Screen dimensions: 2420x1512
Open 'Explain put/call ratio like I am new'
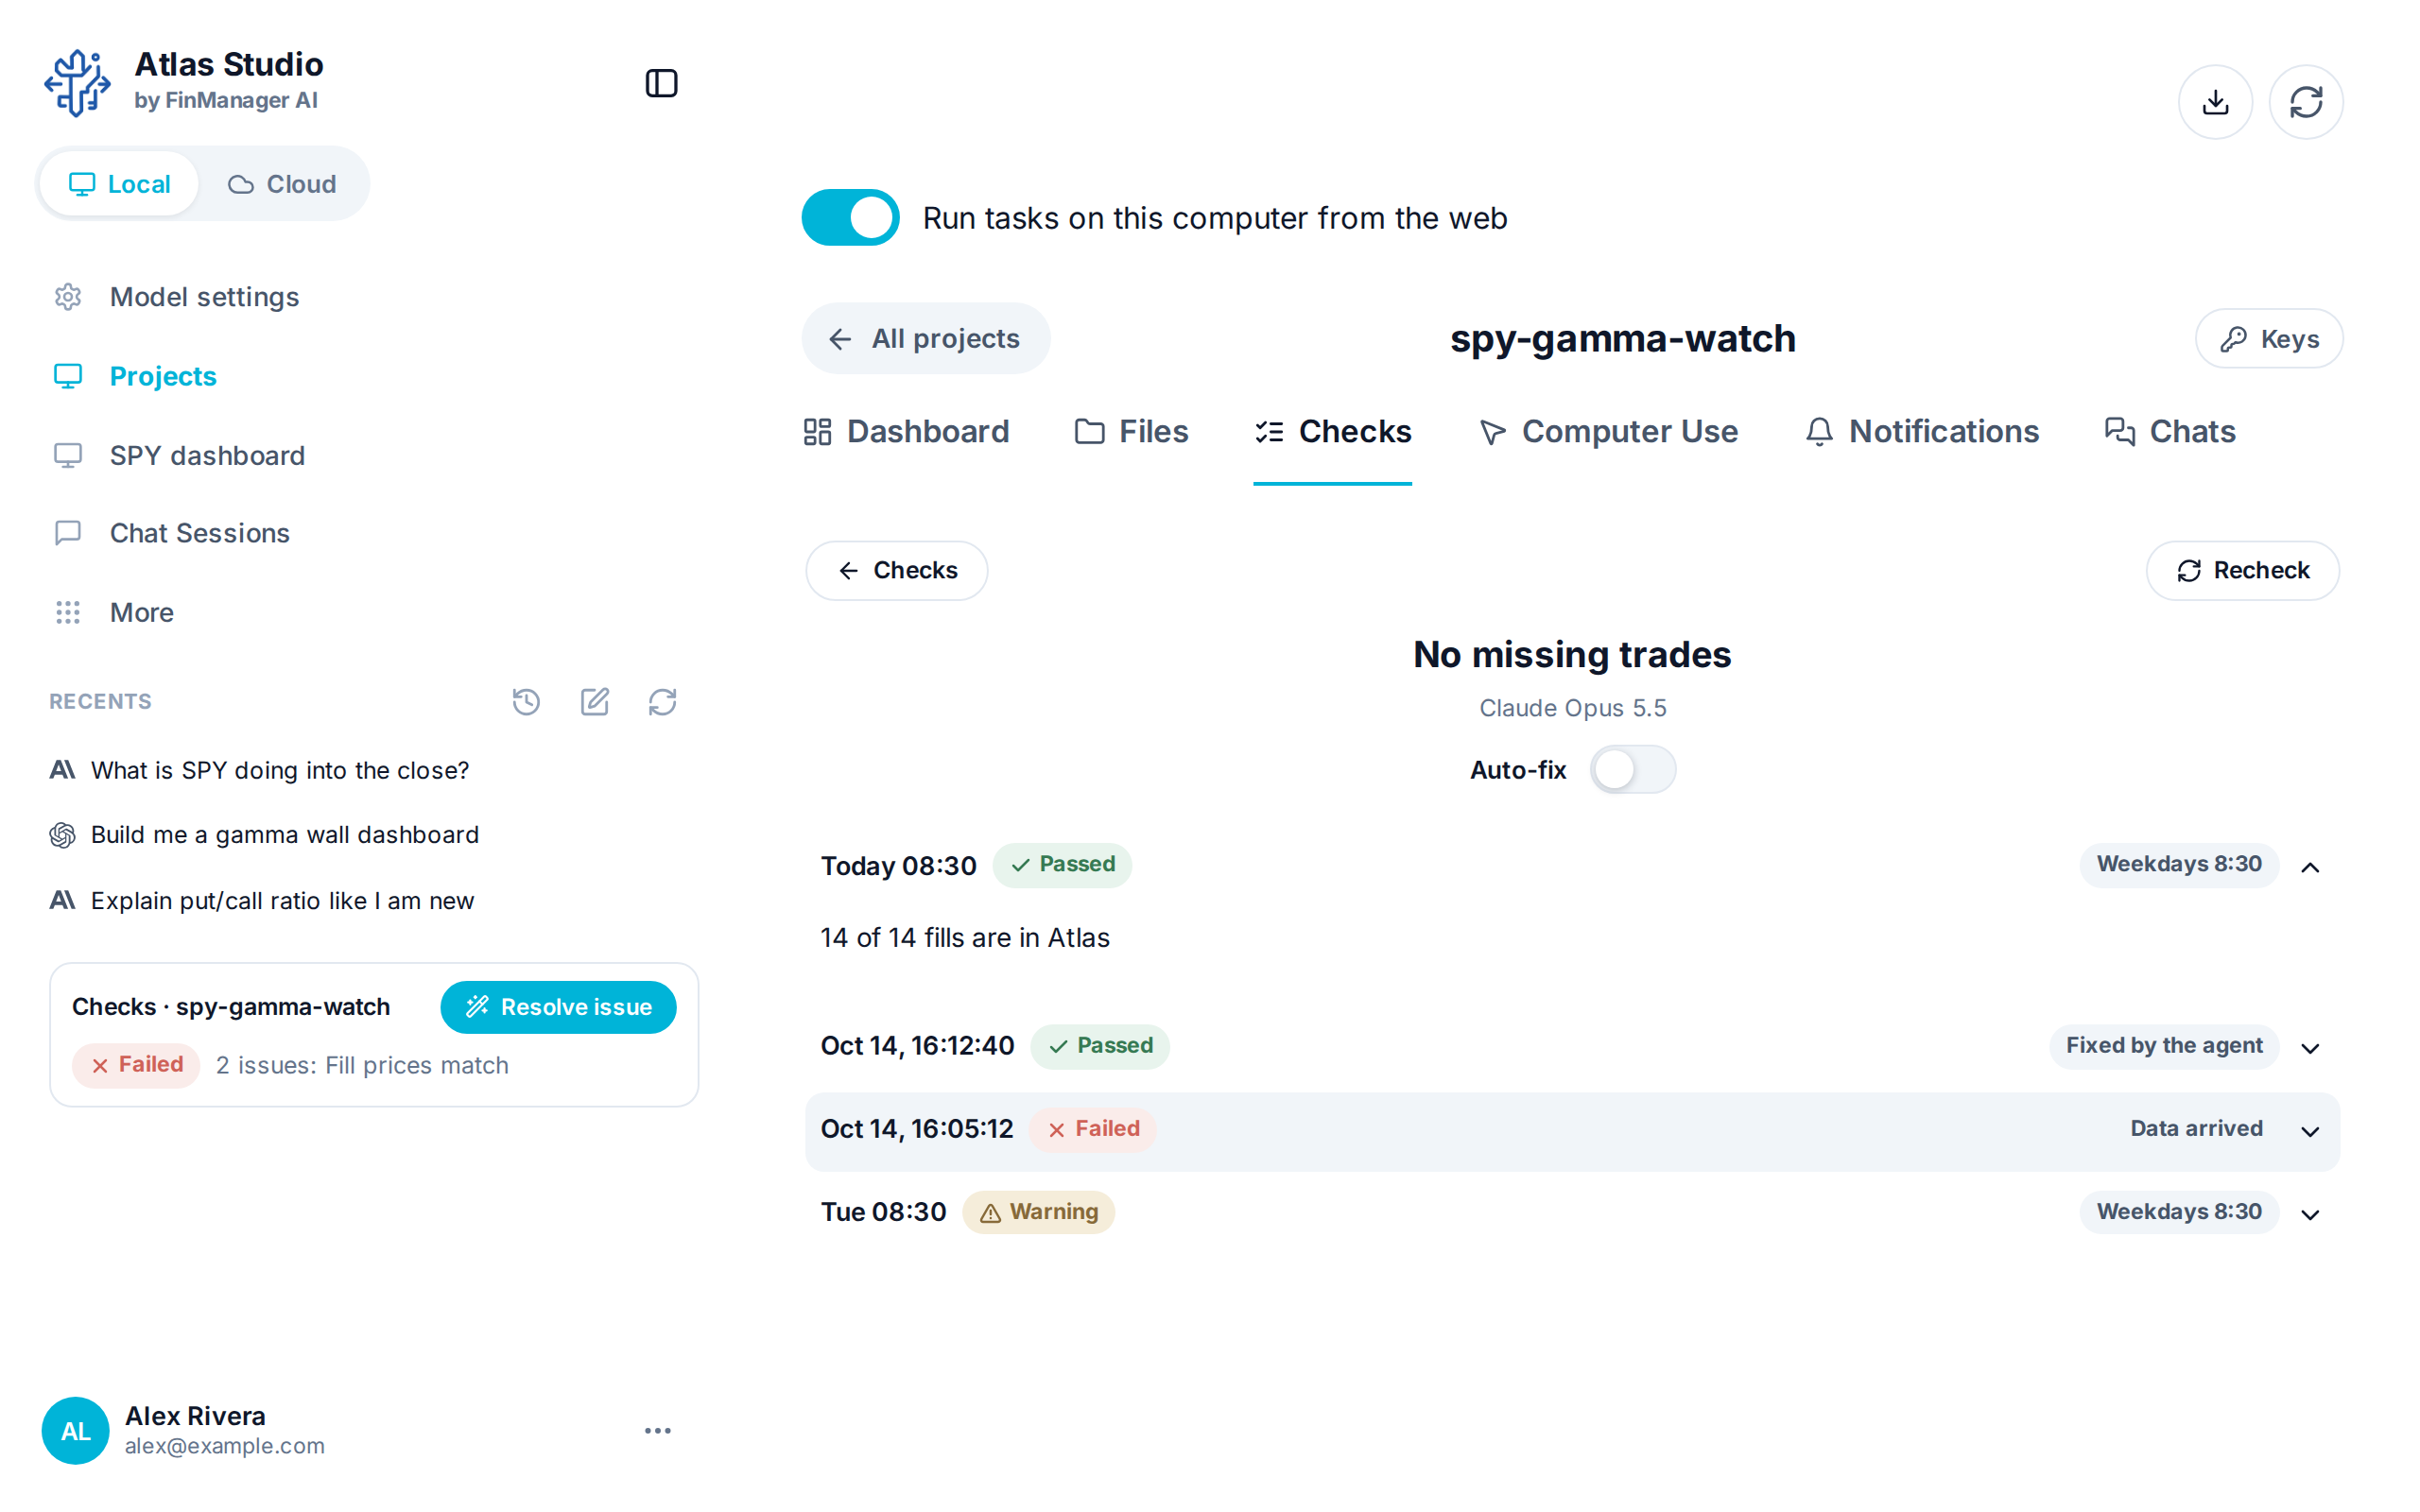[282, 901]
